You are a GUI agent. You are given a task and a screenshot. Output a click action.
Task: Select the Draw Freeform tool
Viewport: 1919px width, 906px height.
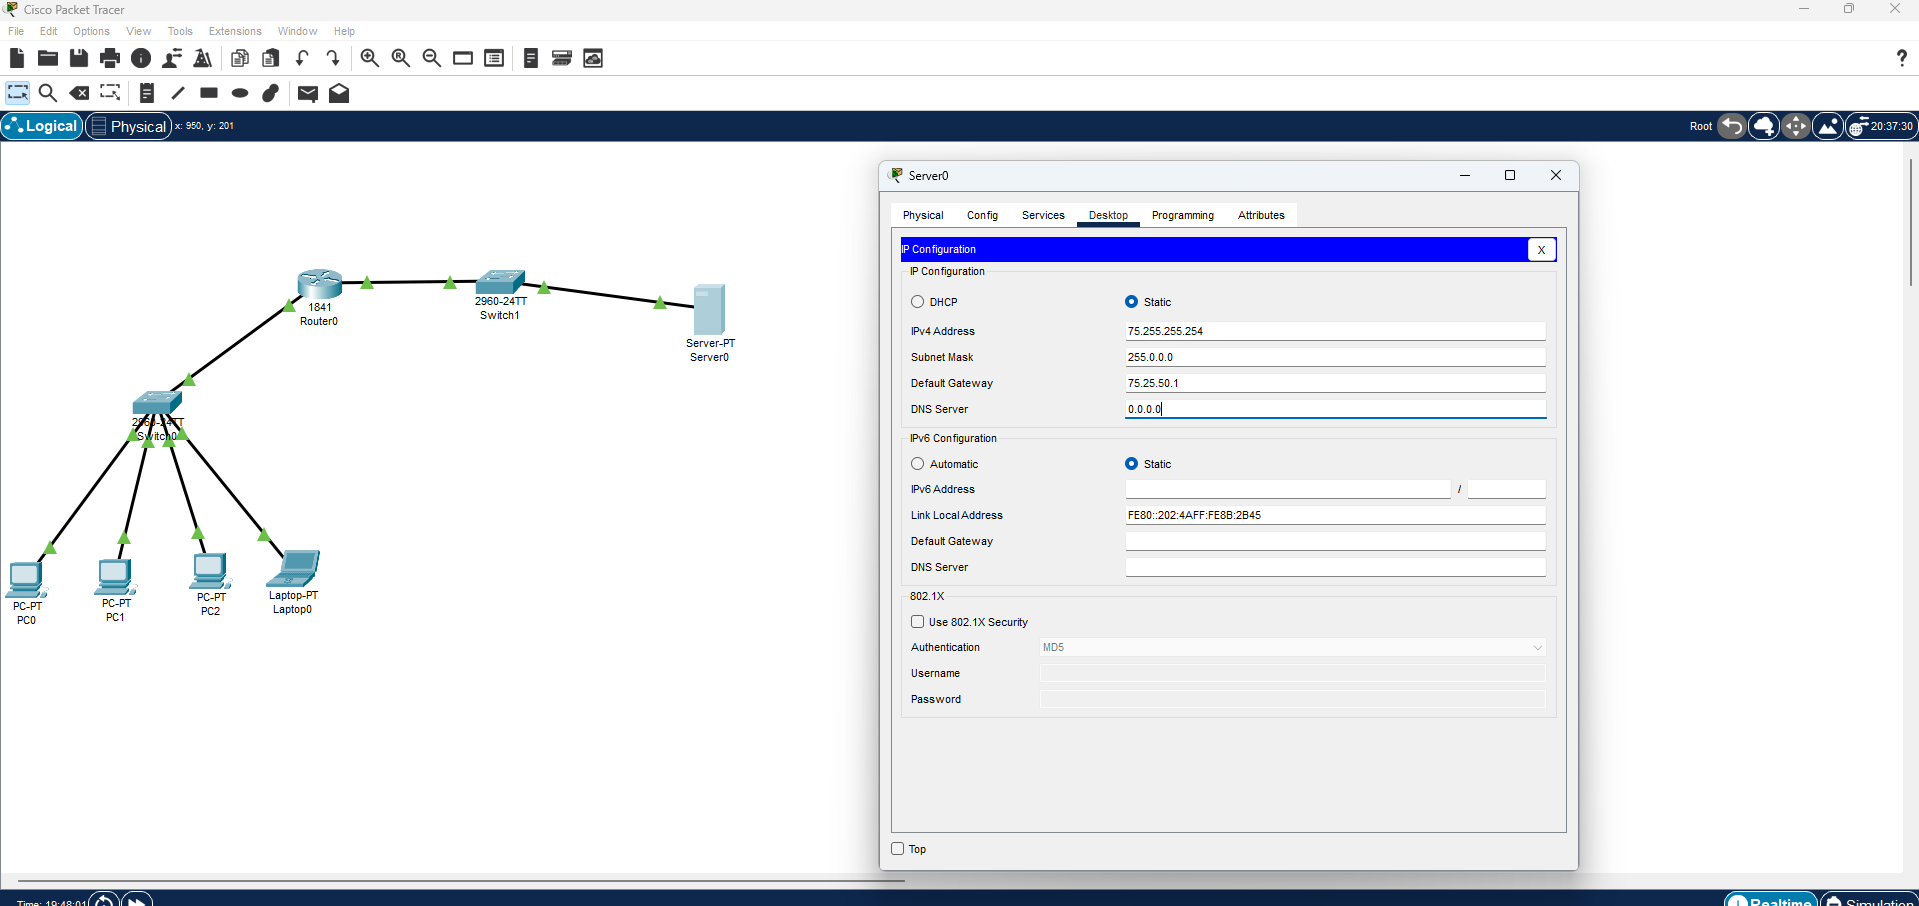click(x=270, y=93)
